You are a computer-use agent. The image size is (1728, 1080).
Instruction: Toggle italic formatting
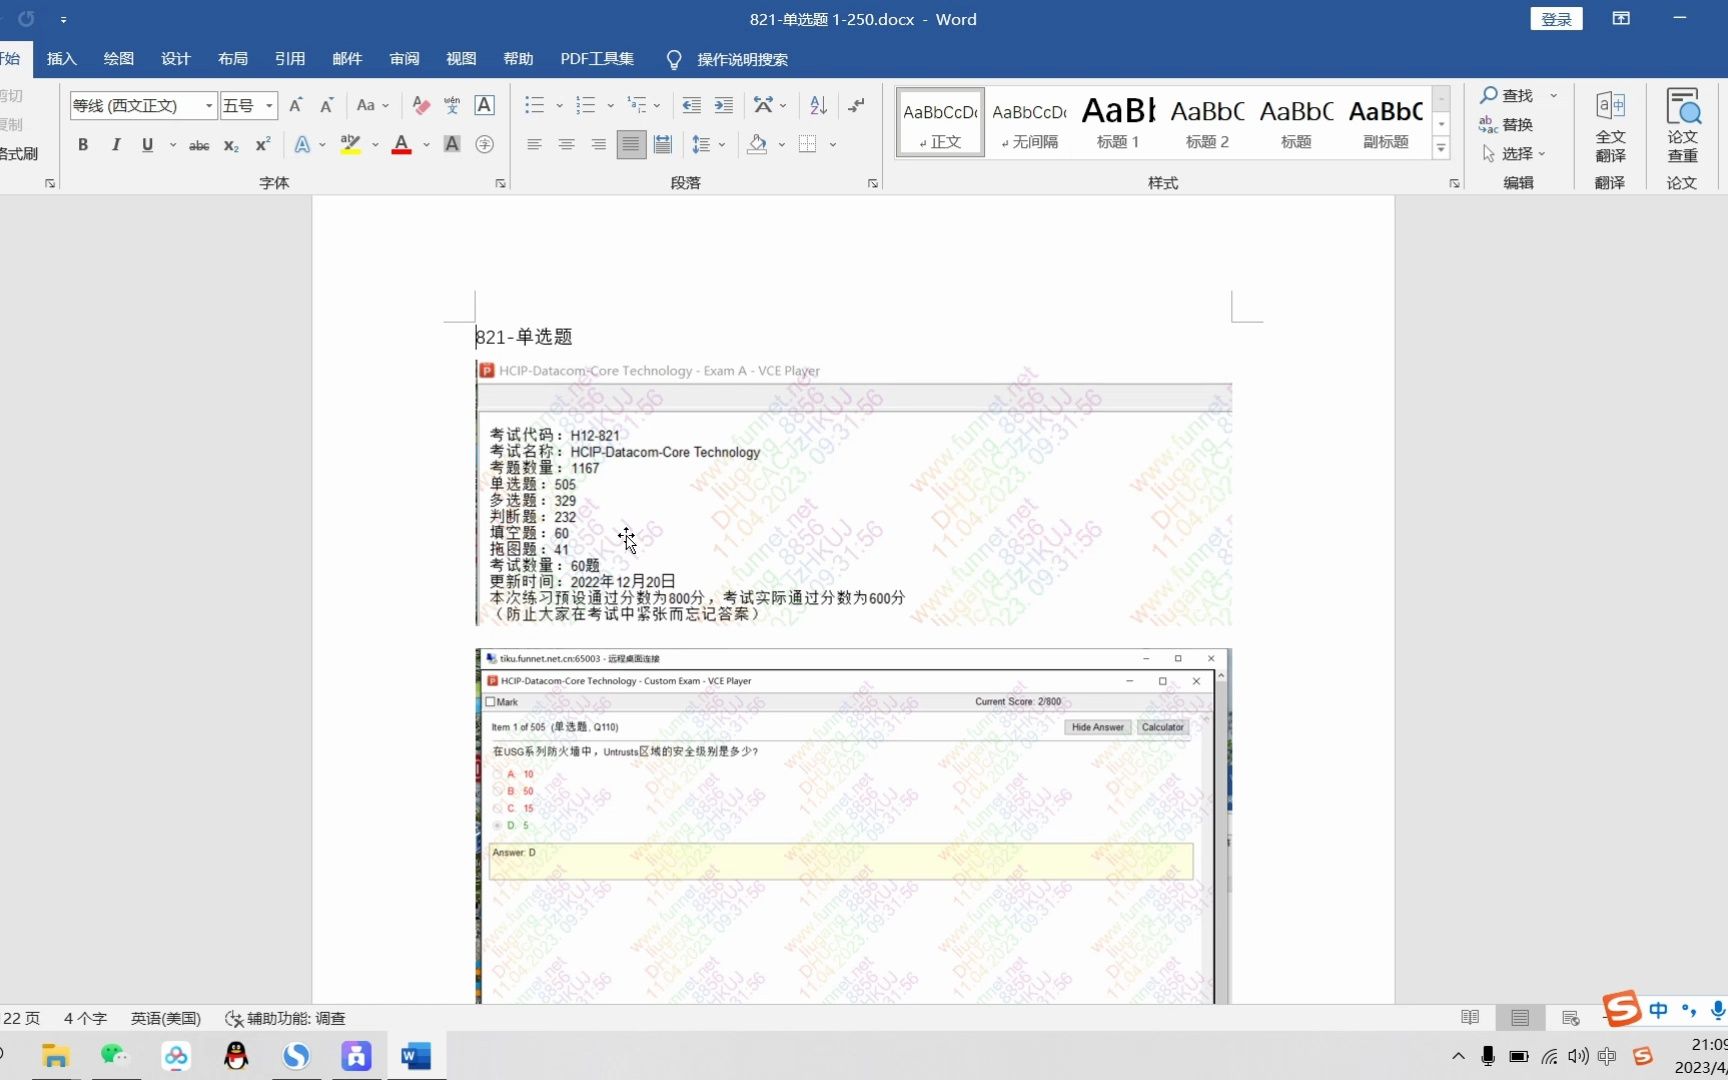click(x=116, y=145)
